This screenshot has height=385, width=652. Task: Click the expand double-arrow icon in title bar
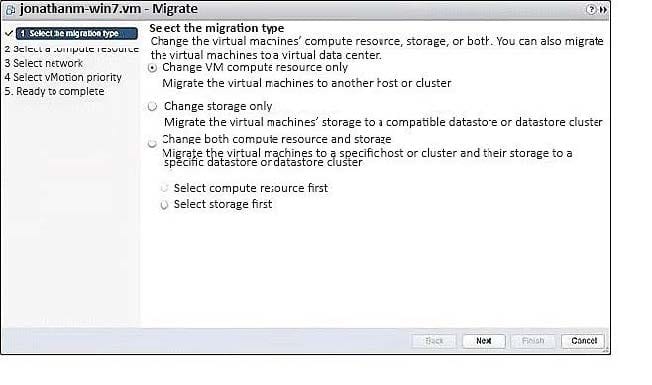coord(603,10)
